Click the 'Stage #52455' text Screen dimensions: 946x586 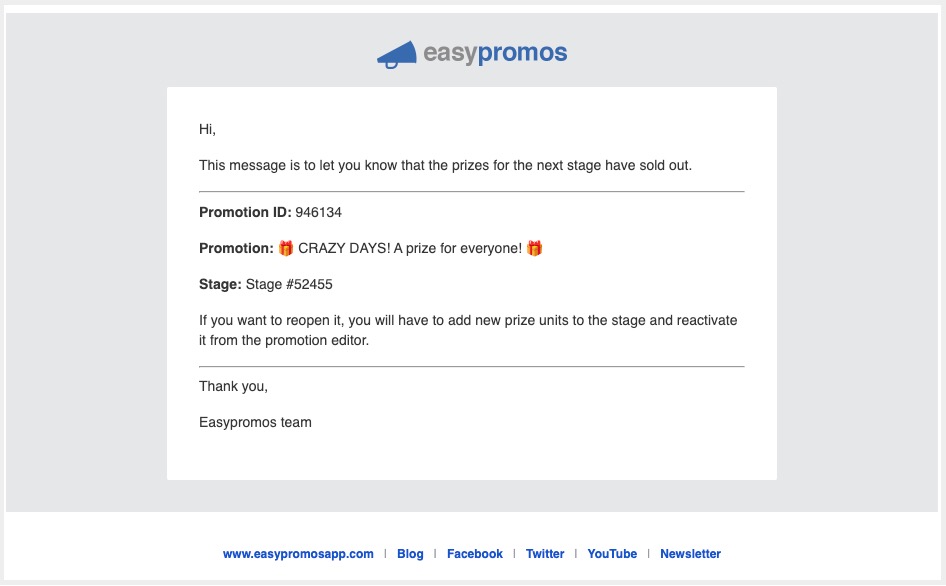click(x=289, y=285)
